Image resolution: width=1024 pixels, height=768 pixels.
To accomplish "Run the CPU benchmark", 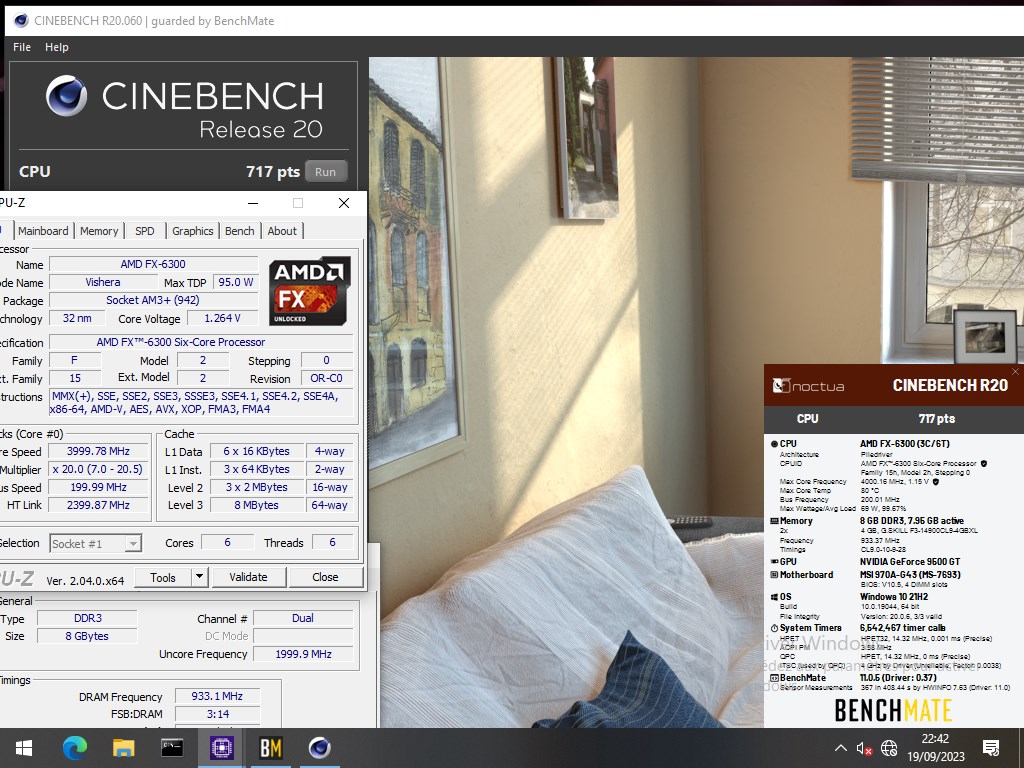I will (x=325, y=172).
